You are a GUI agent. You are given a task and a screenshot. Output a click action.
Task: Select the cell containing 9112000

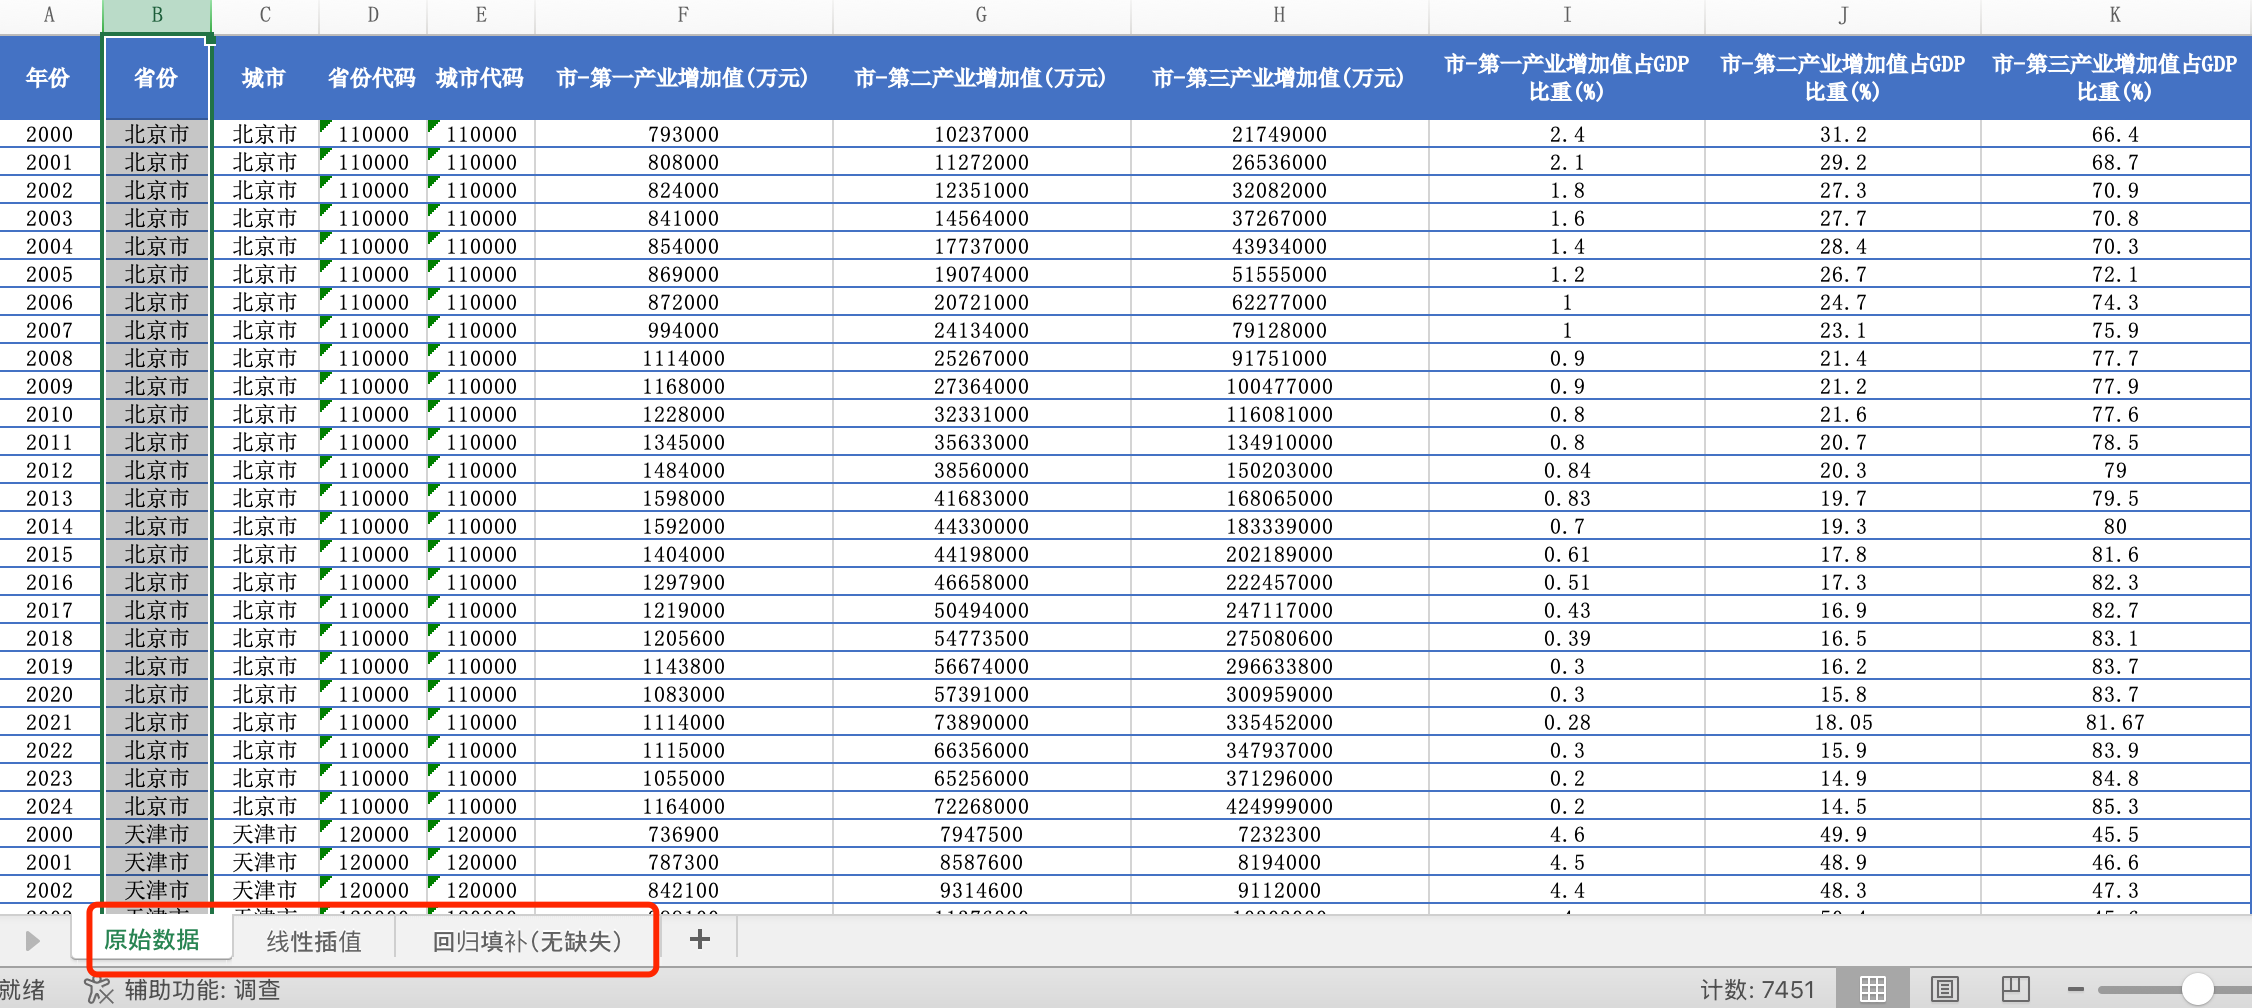coord(1279,890)
